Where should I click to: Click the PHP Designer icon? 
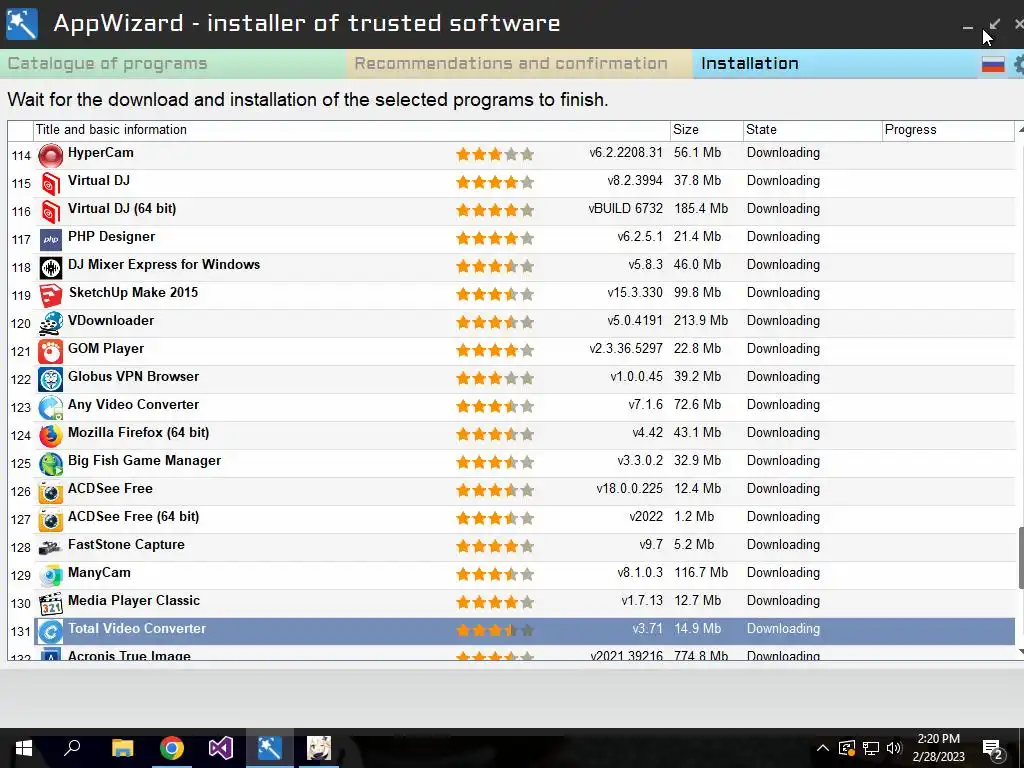50,240
